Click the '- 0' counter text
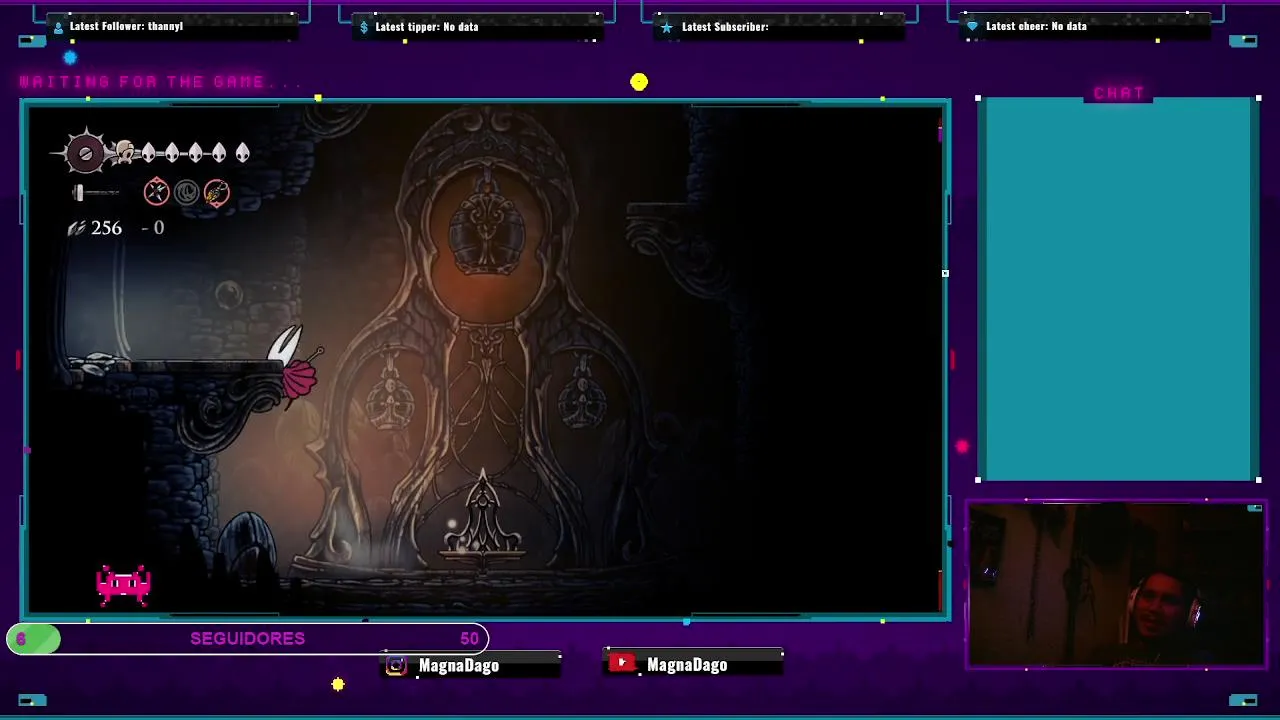The width and height of the screenshot is (1280, 720). [x=152, y=228]
